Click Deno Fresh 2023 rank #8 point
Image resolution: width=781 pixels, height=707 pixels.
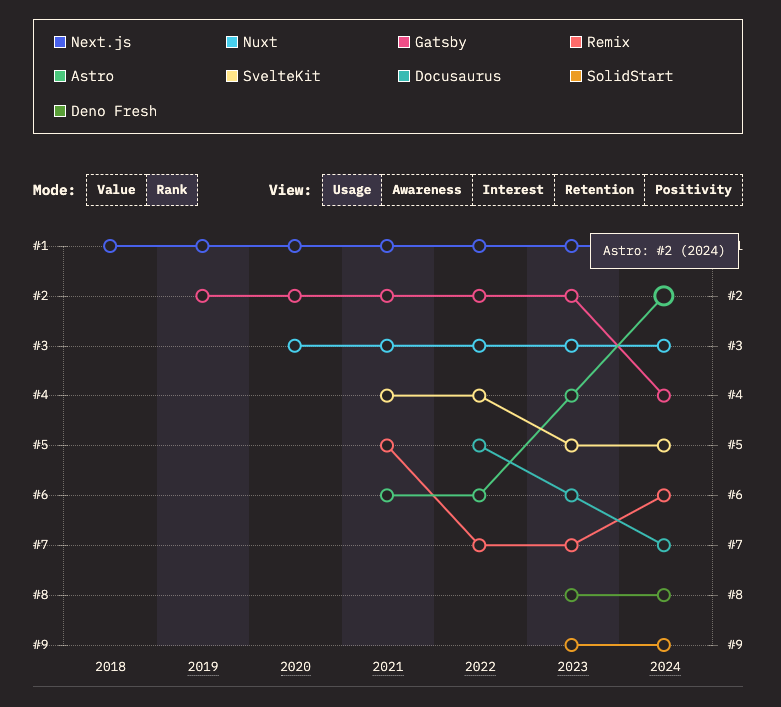tap(571, 595)
